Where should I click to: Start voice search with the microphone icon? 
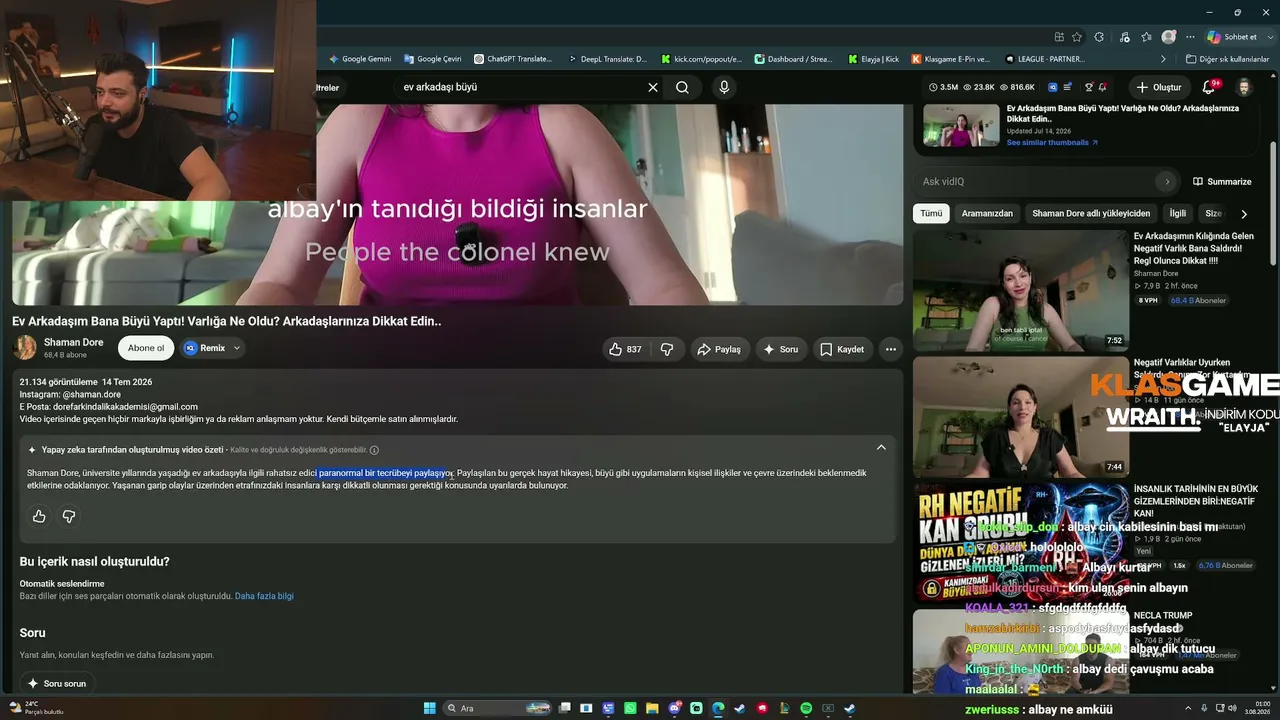724,87
